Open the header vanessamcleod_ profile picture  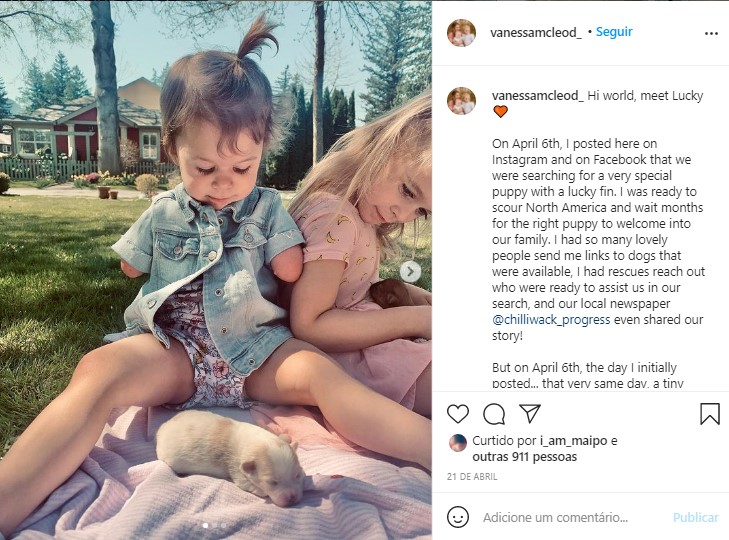coord(461,33)
